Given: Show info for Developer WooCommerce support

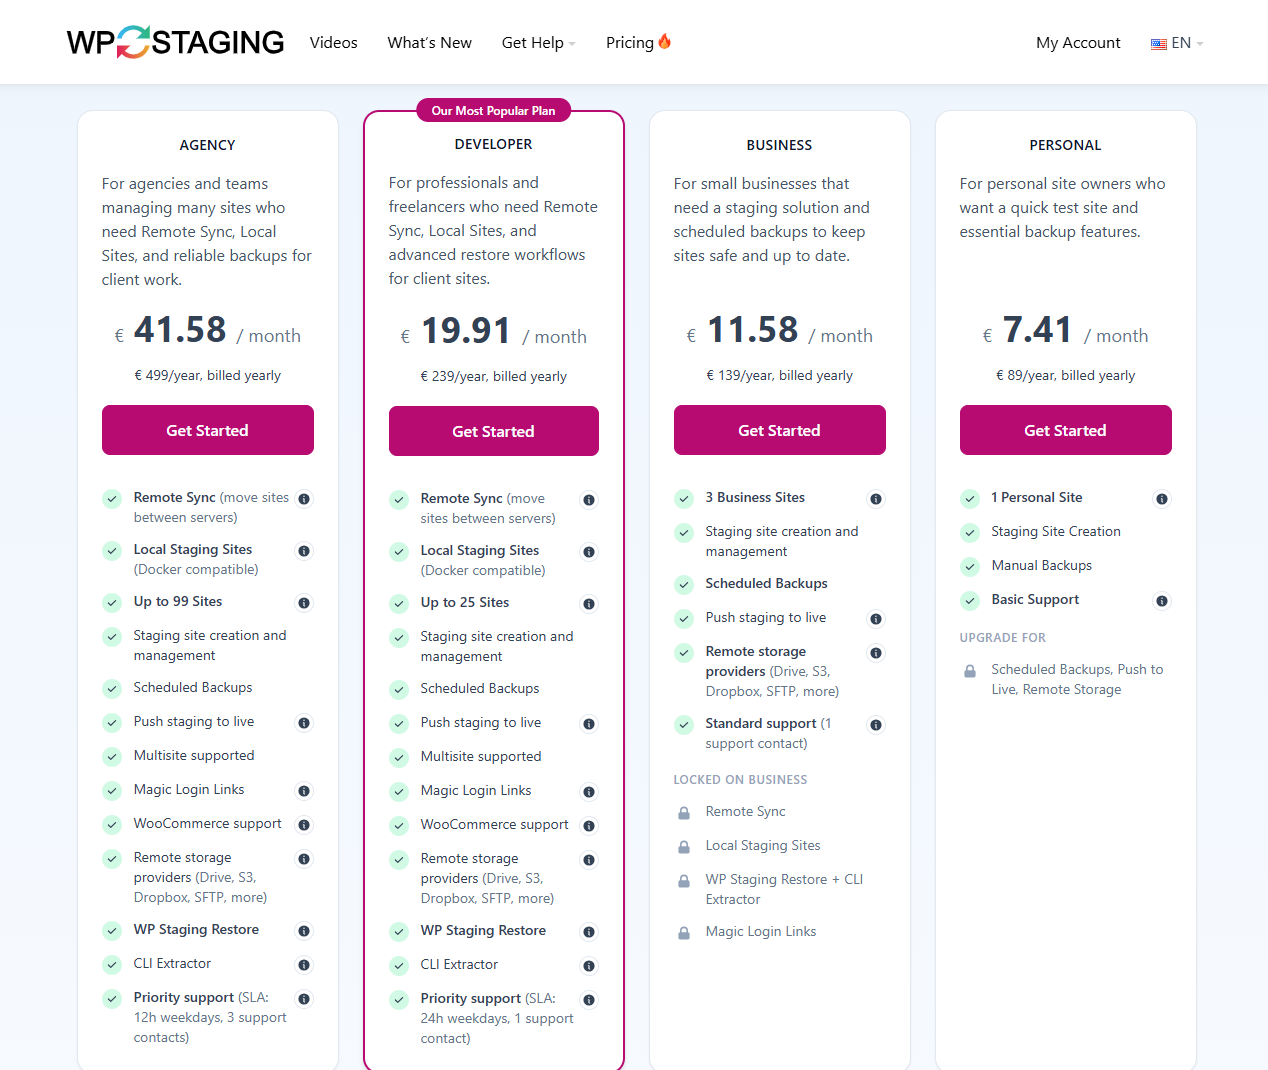Looking at the screenshot, I should pyautogui.click(x=589, y=826).
